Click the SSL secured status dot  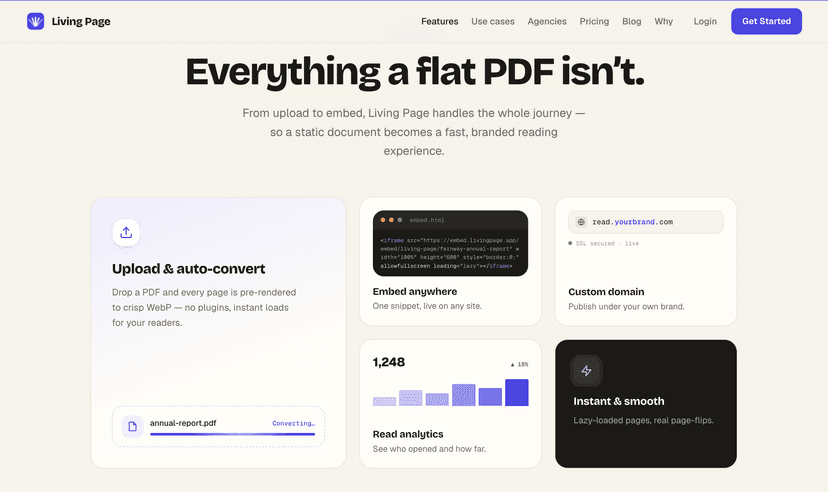point(570,243)
